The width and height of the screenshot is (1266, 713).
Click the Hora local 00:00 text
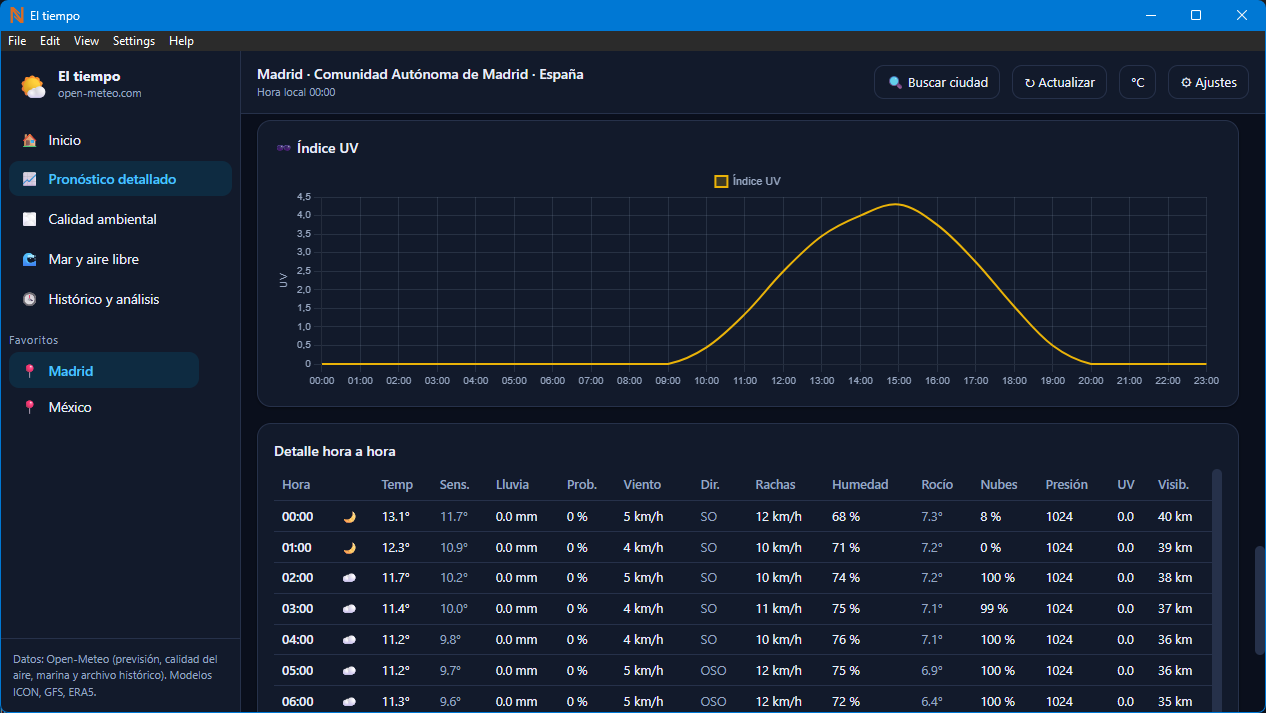(296, 92)
